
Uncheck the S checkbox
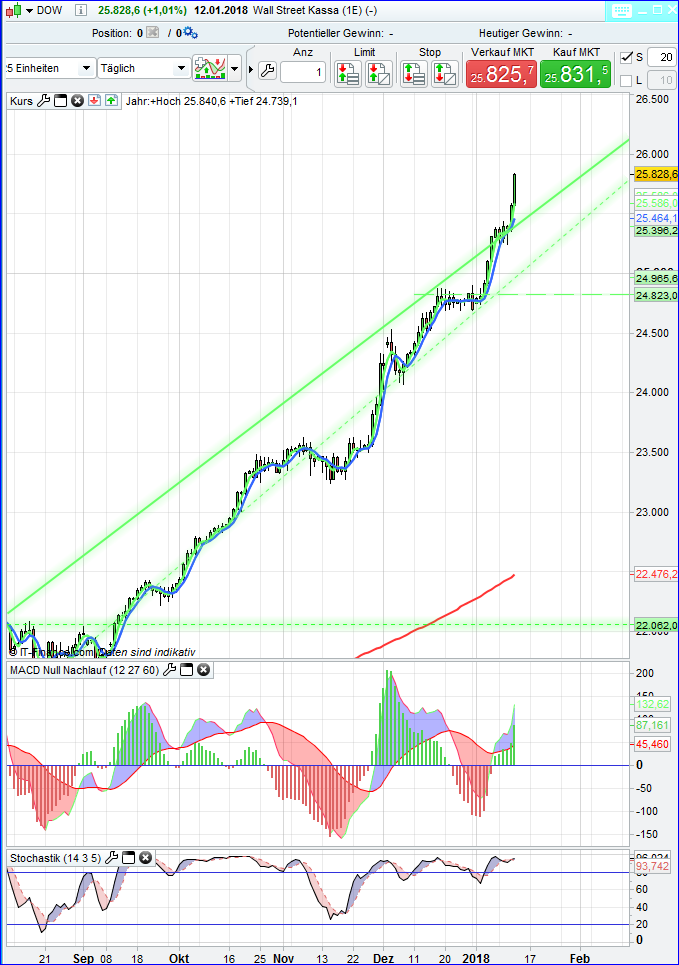[x=626, y=57]
